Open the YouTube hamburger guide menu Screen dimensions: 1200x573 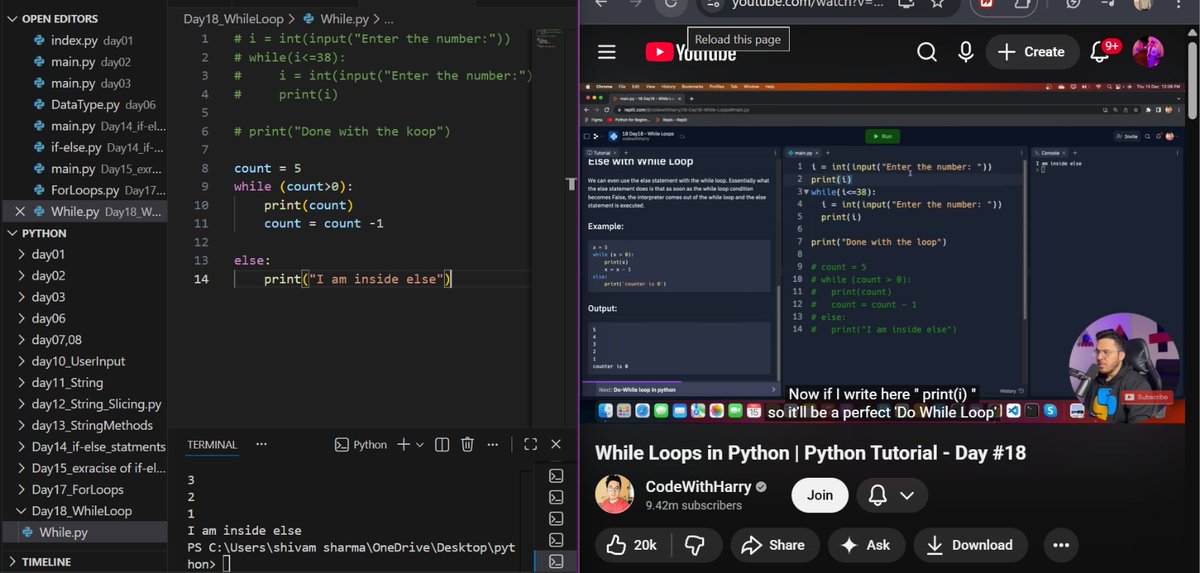pyautogui.click(x=606, y=52)
